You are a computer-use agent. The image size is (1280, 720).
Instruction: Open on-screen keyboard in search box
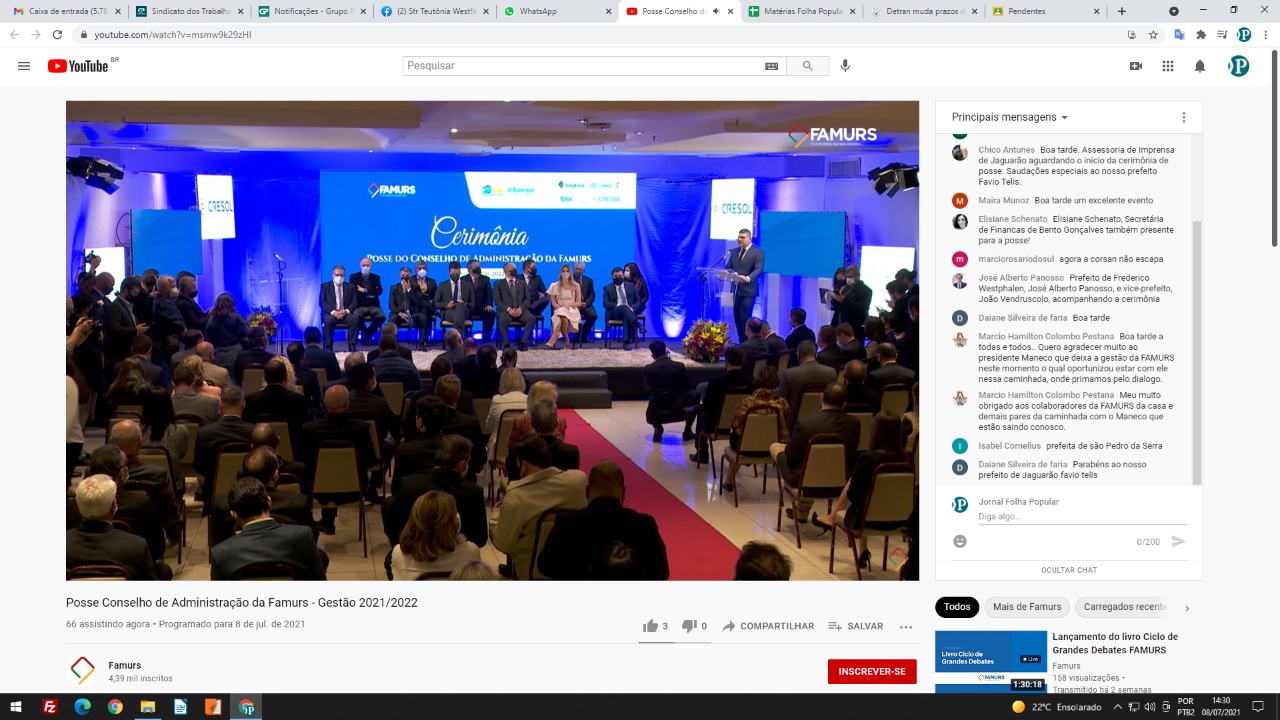[x=771, y=66]
